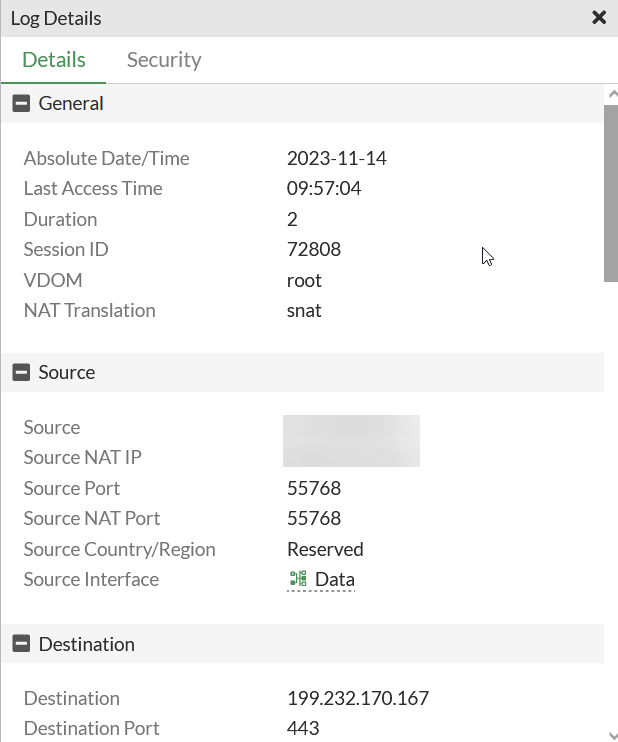Collapse the Destination section
The height and width of the screenshot is (742, 618).
(x=21, y=644)
